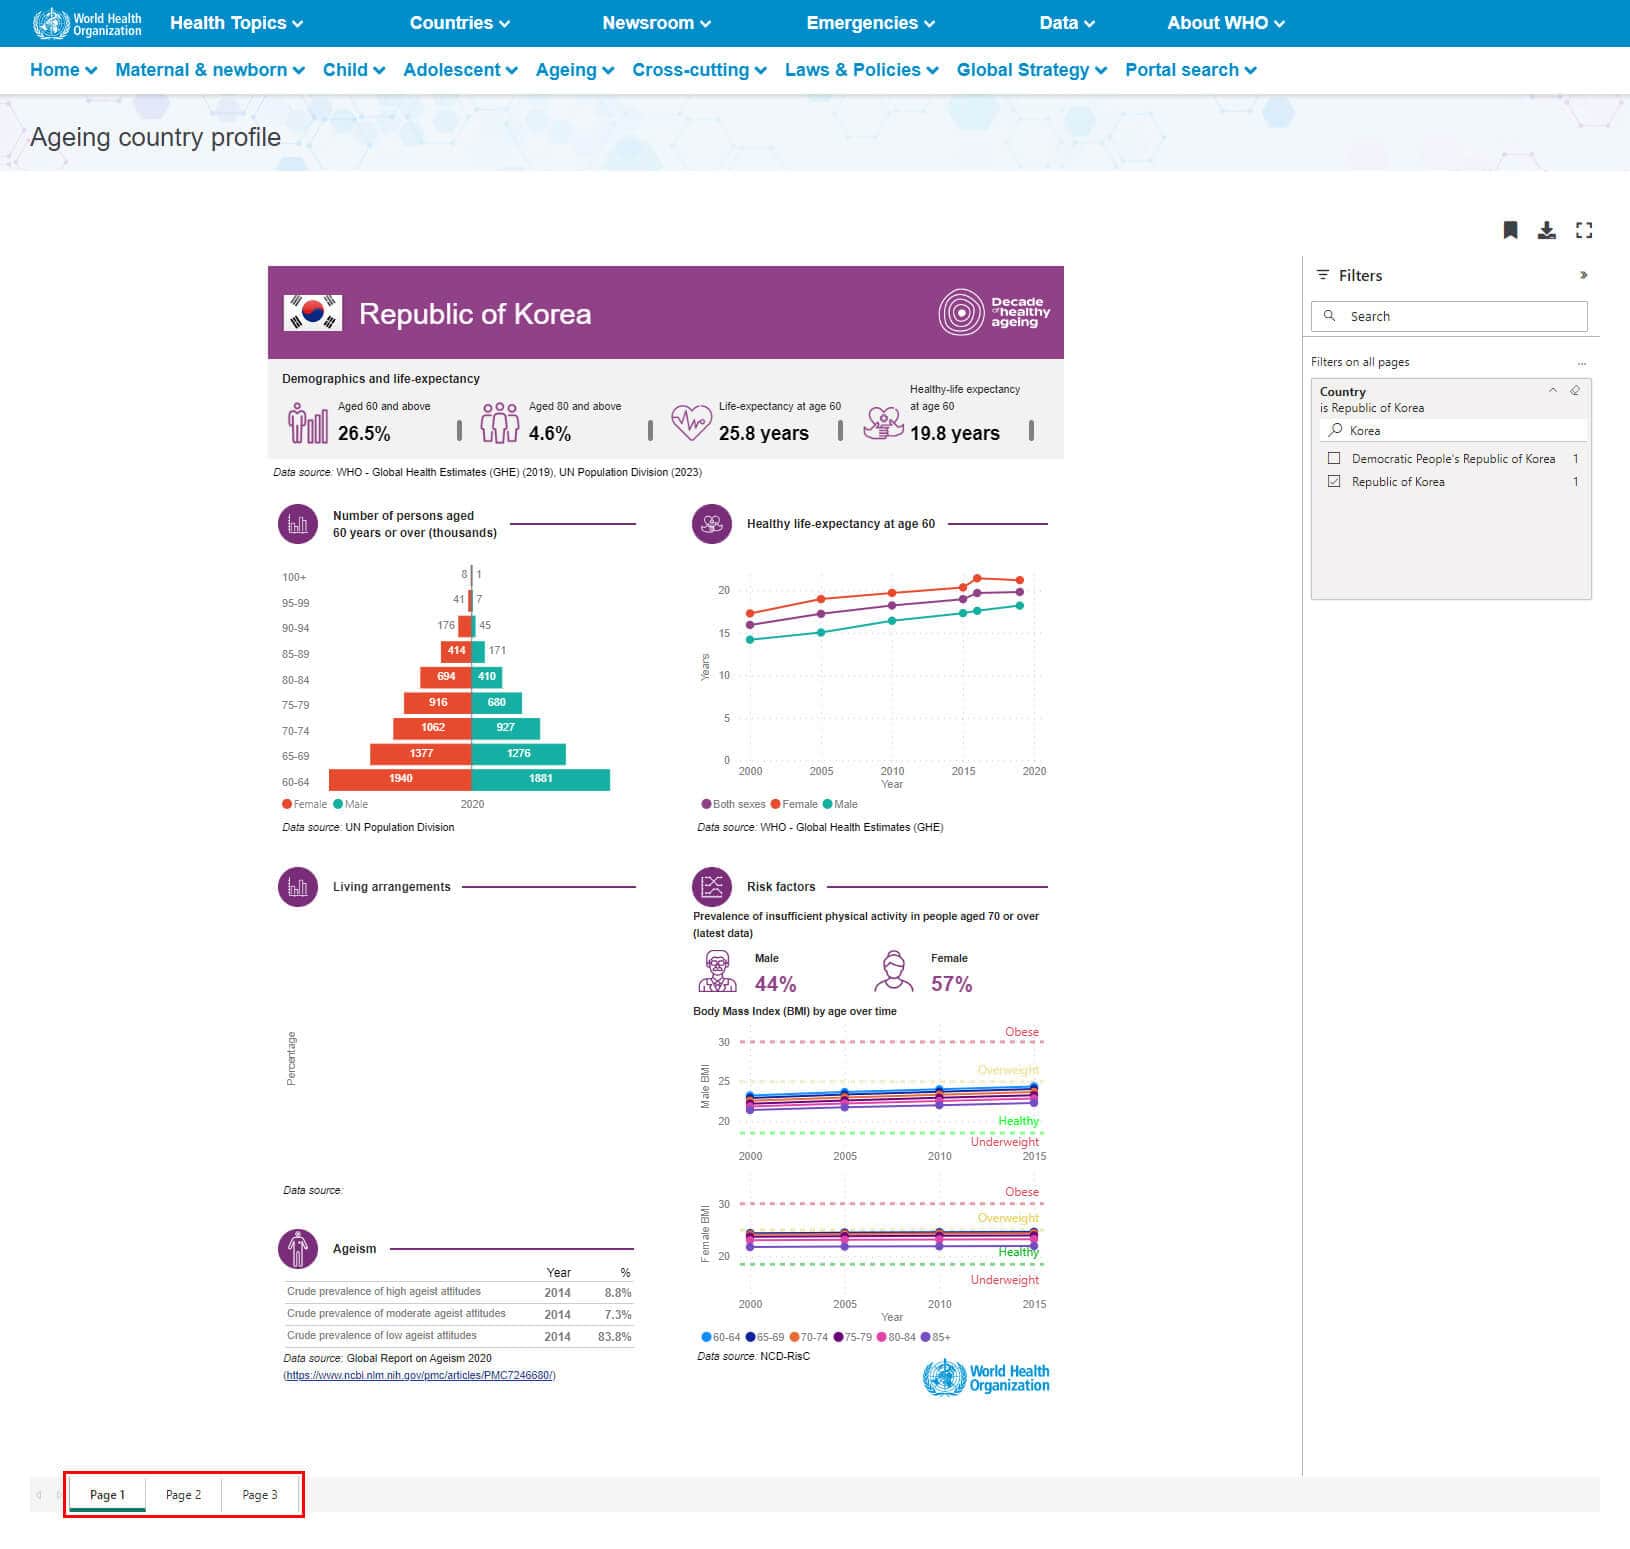Click the 57% female physical inactivity value
The height and width of the screenshot is (1549, 1630).
click(x=951, y=984)
